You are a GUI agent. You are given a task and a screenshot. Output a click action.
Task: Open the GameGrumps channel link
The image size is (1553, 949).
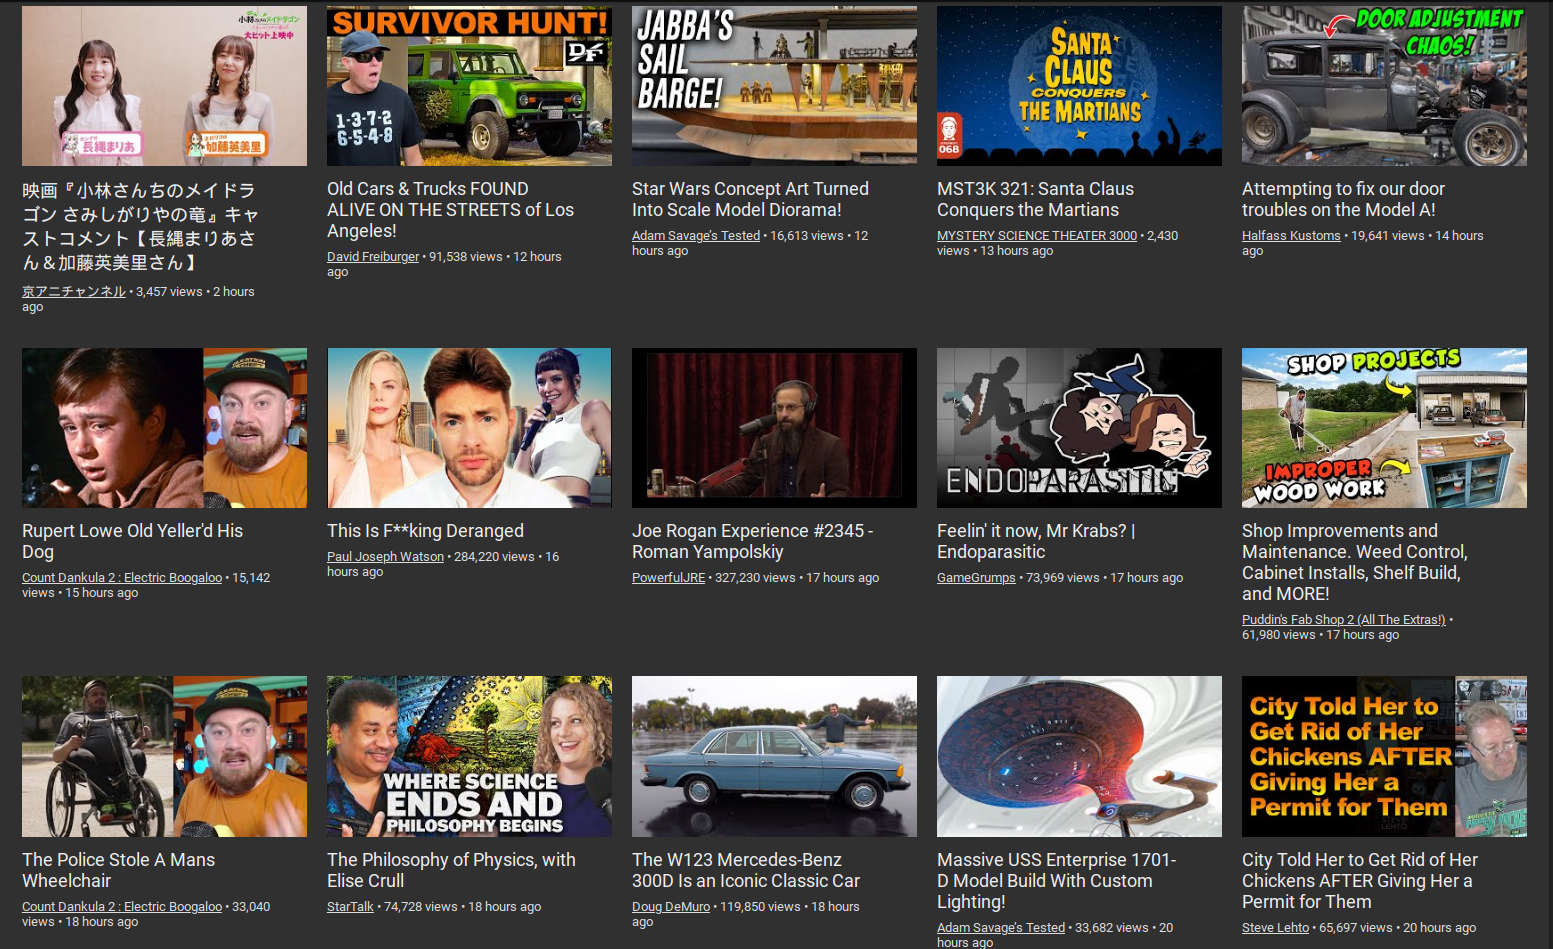pyautogui.click(x=976, y=578)
